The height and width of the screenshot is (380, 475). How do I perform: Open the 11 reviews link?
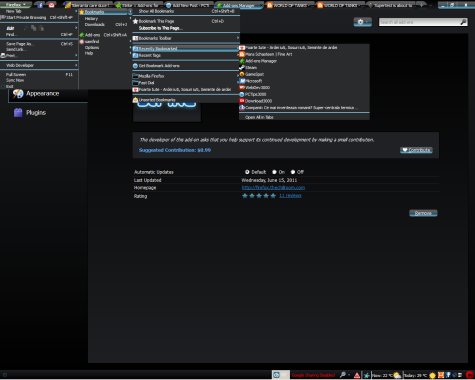pos(290,196)
